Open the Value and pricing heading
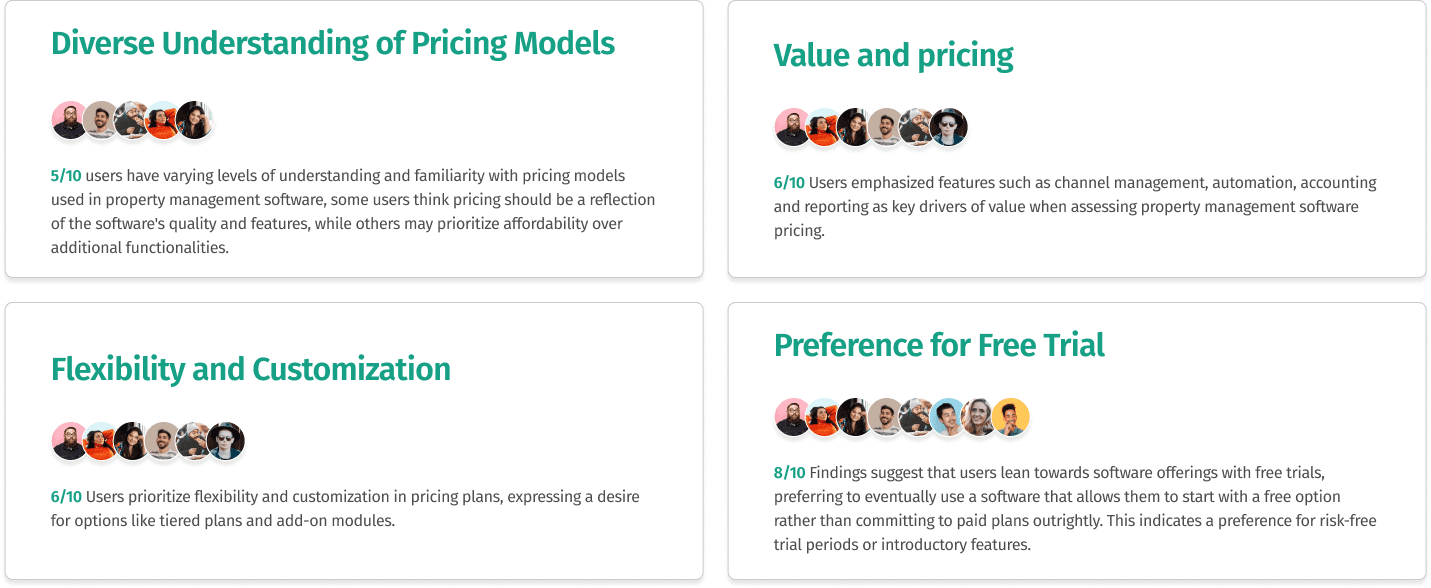 (x=893, y=56)
